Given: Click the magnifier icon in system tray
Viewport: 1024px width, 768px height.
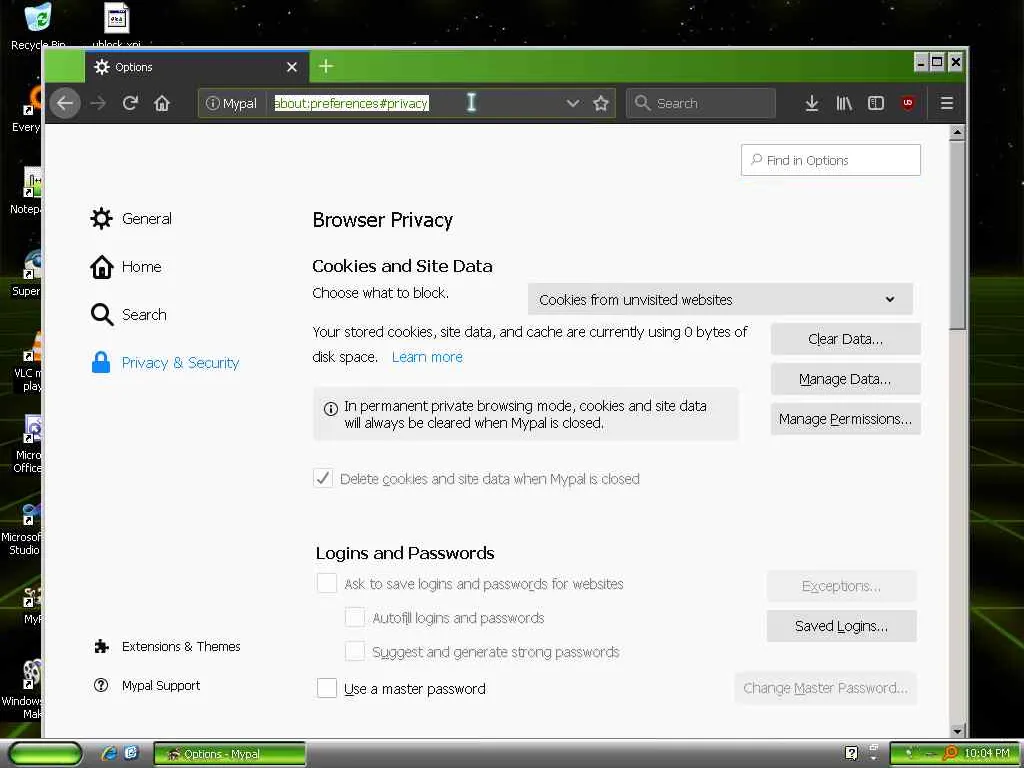Looking at the screenshot, I should (x=950, y=754).
